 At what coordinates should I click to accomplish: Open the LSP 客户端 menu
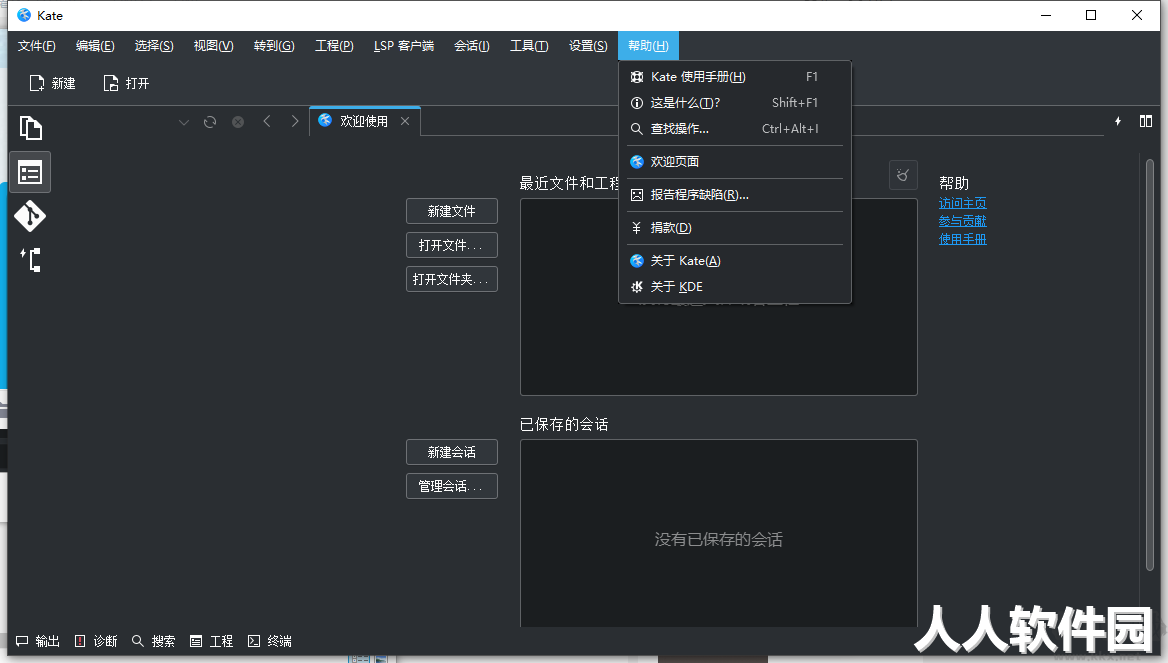click(x=404, y=45)
